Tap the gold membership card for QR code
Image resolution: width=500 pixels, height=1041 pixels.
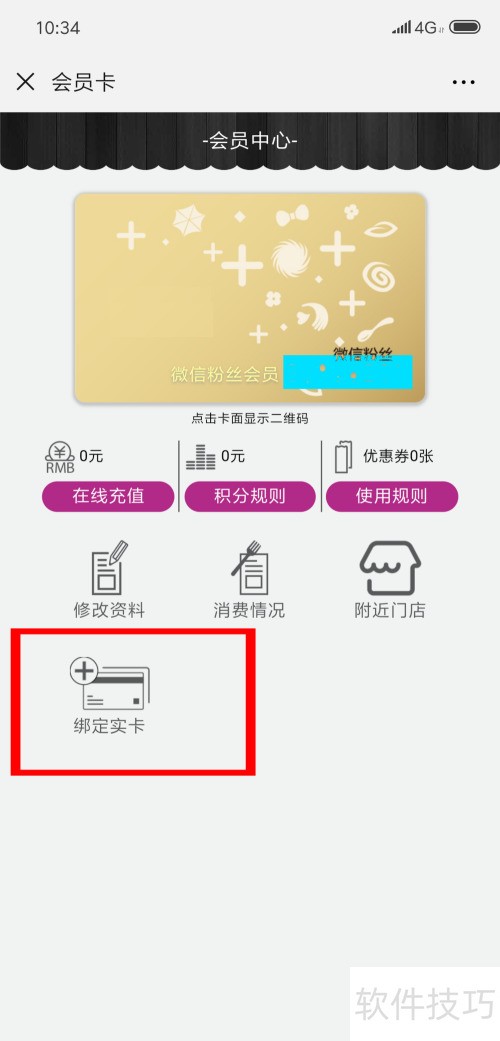click(x=250, y=297)
